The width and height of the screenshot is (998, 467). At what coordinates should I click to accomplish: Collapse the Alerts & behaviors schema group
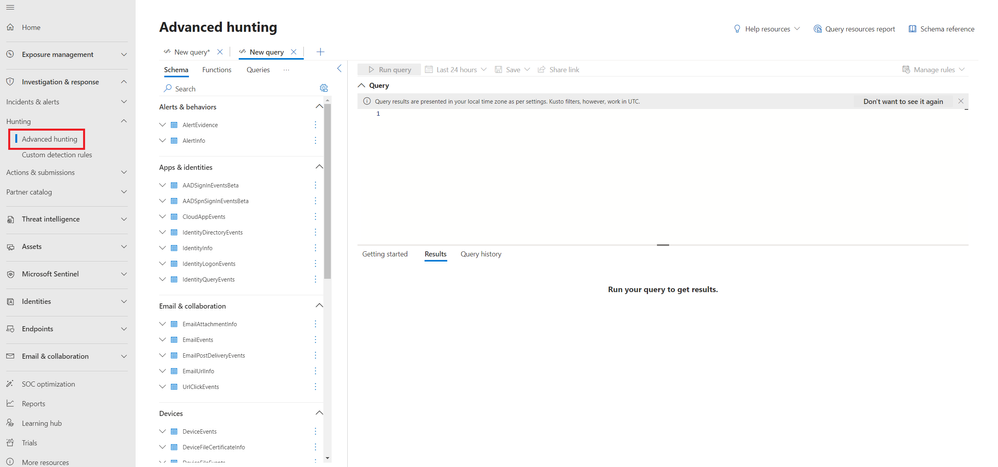point(319,107)
